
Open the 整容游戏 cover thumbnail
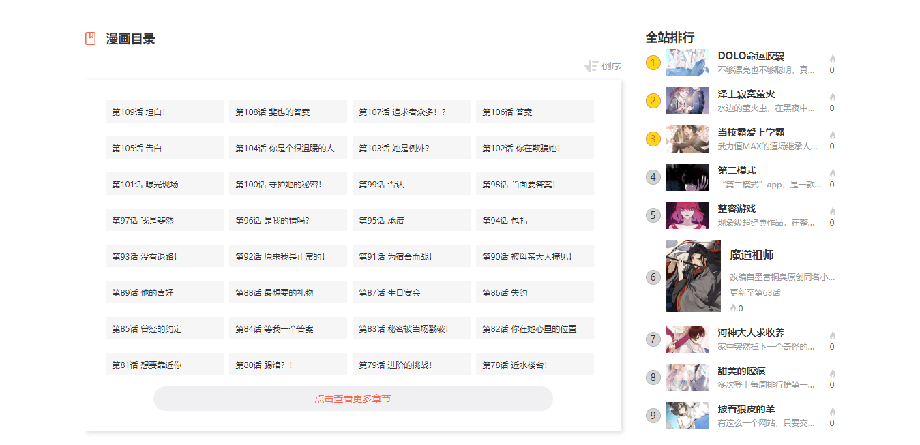[688, 215]
